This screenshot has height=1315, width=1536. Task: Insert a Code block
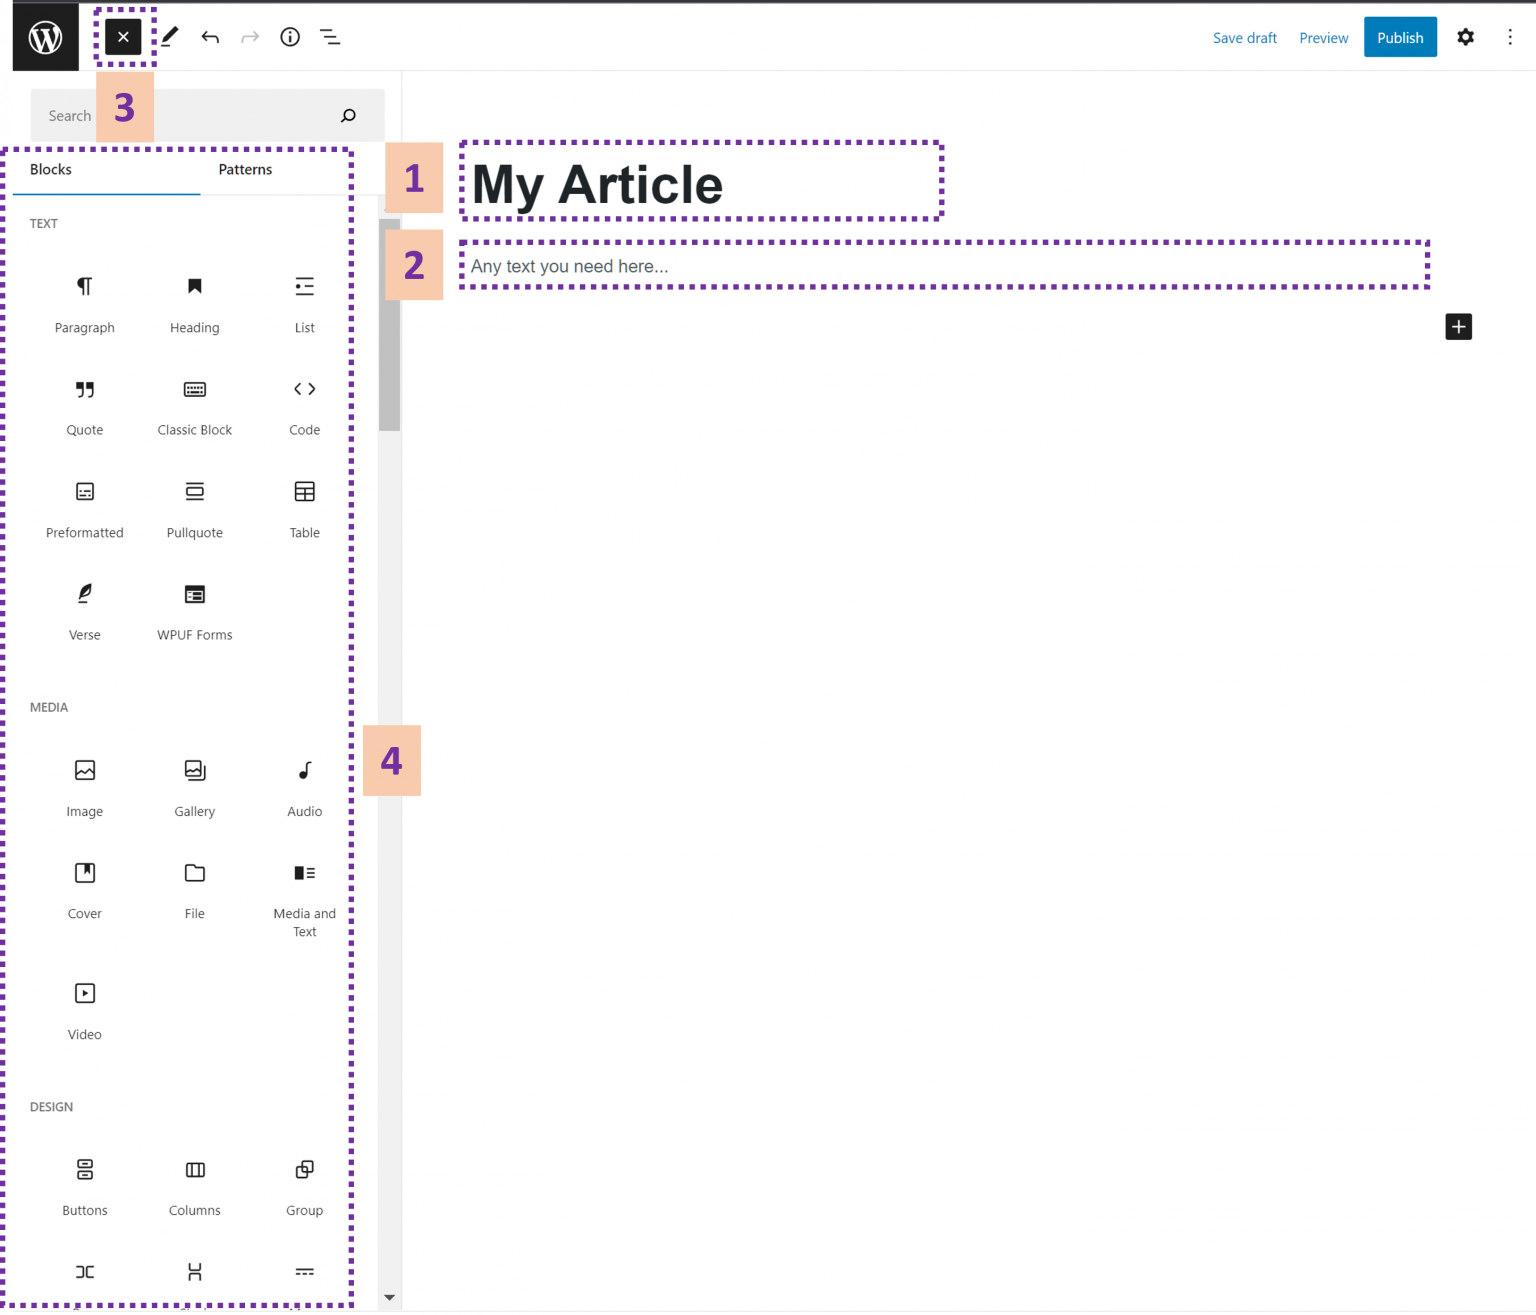coord(305,407)
